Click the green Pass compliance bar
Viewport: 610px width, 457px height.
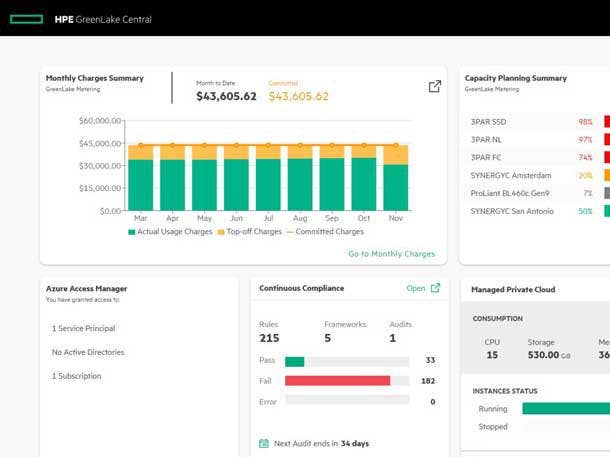click(294, 361)
